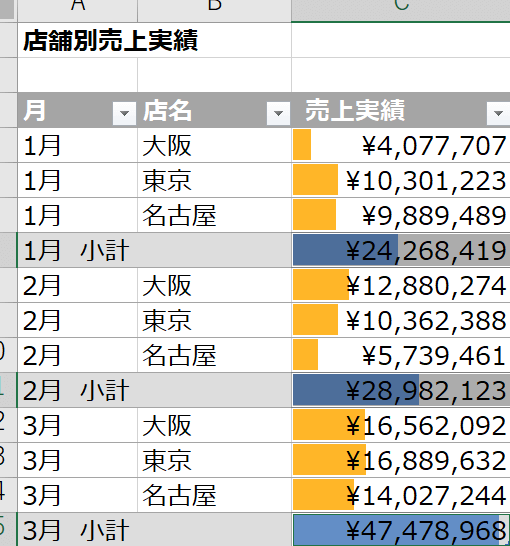Click the 3月 cell beside 名古屋

click(x=78, y=495)
